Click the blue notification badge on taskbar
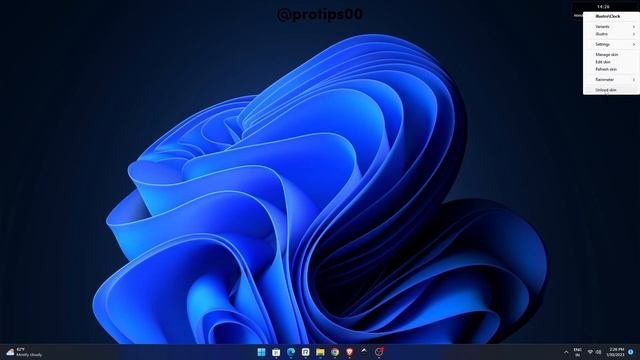 tap(631, 352)
